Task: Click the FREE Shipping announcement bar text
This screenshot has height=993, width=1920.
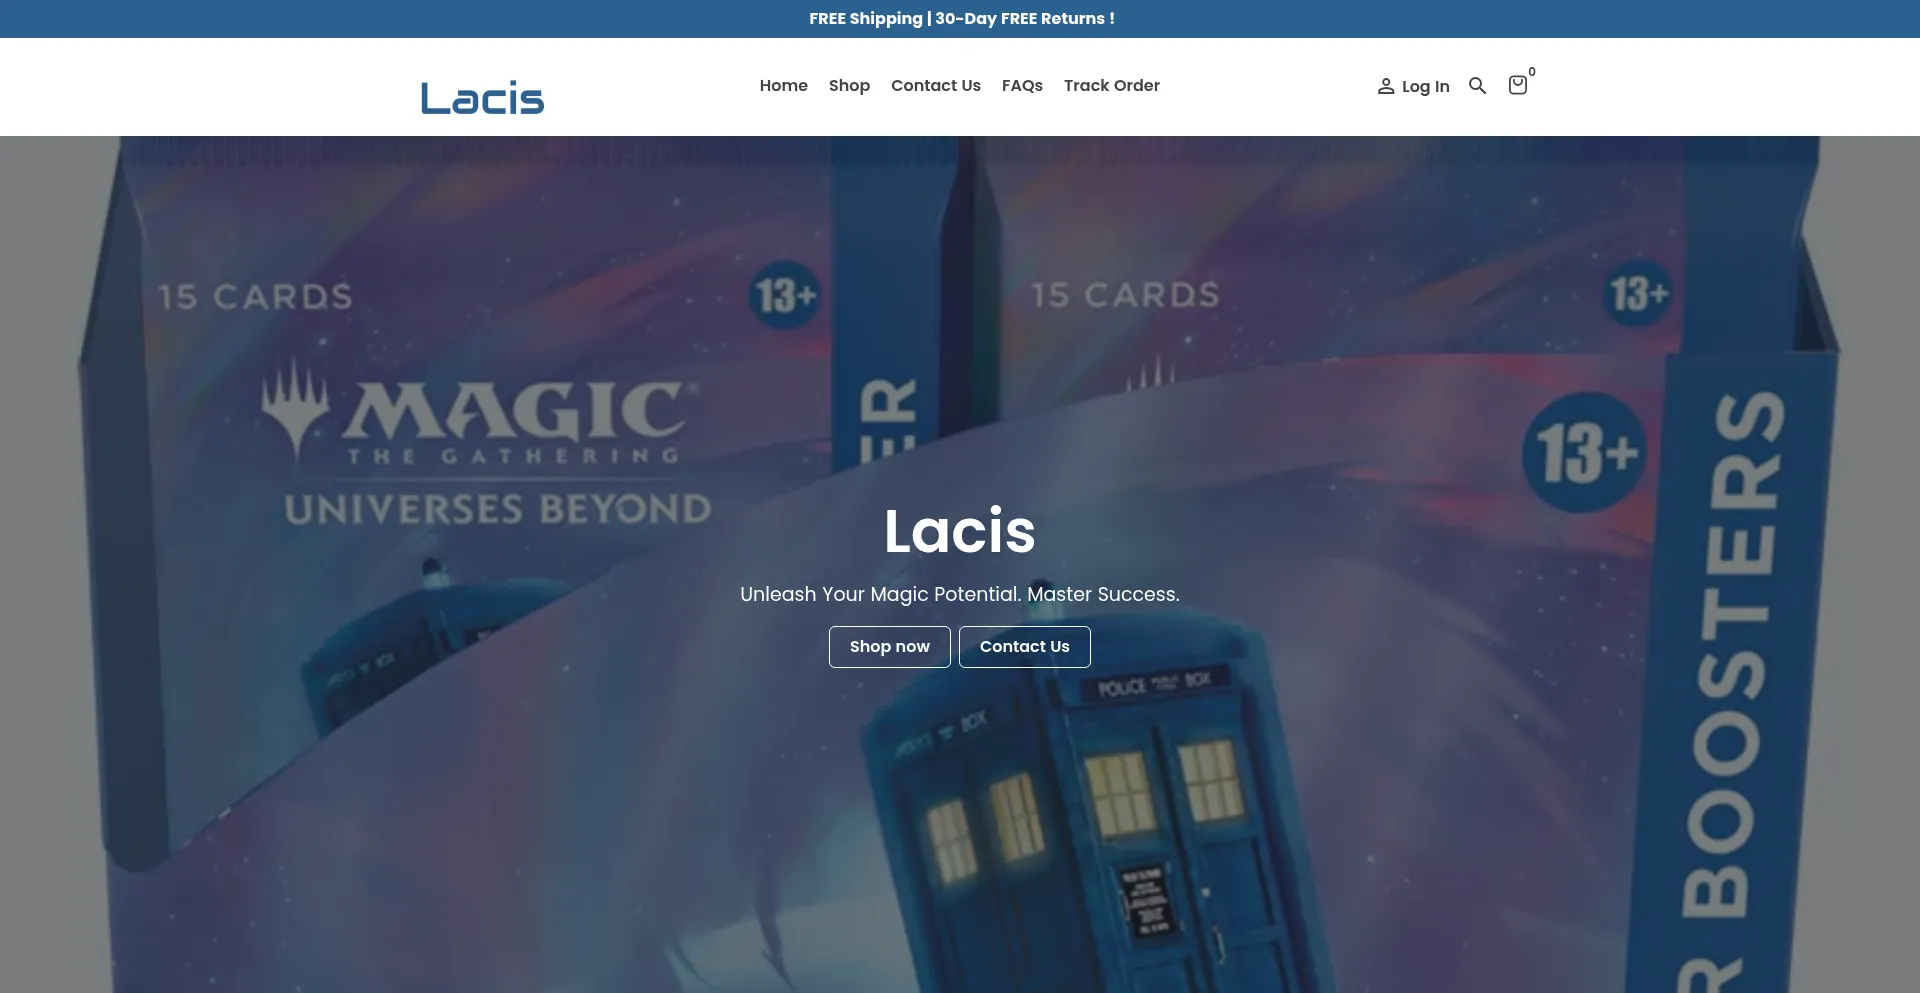Action: (961, 18)
